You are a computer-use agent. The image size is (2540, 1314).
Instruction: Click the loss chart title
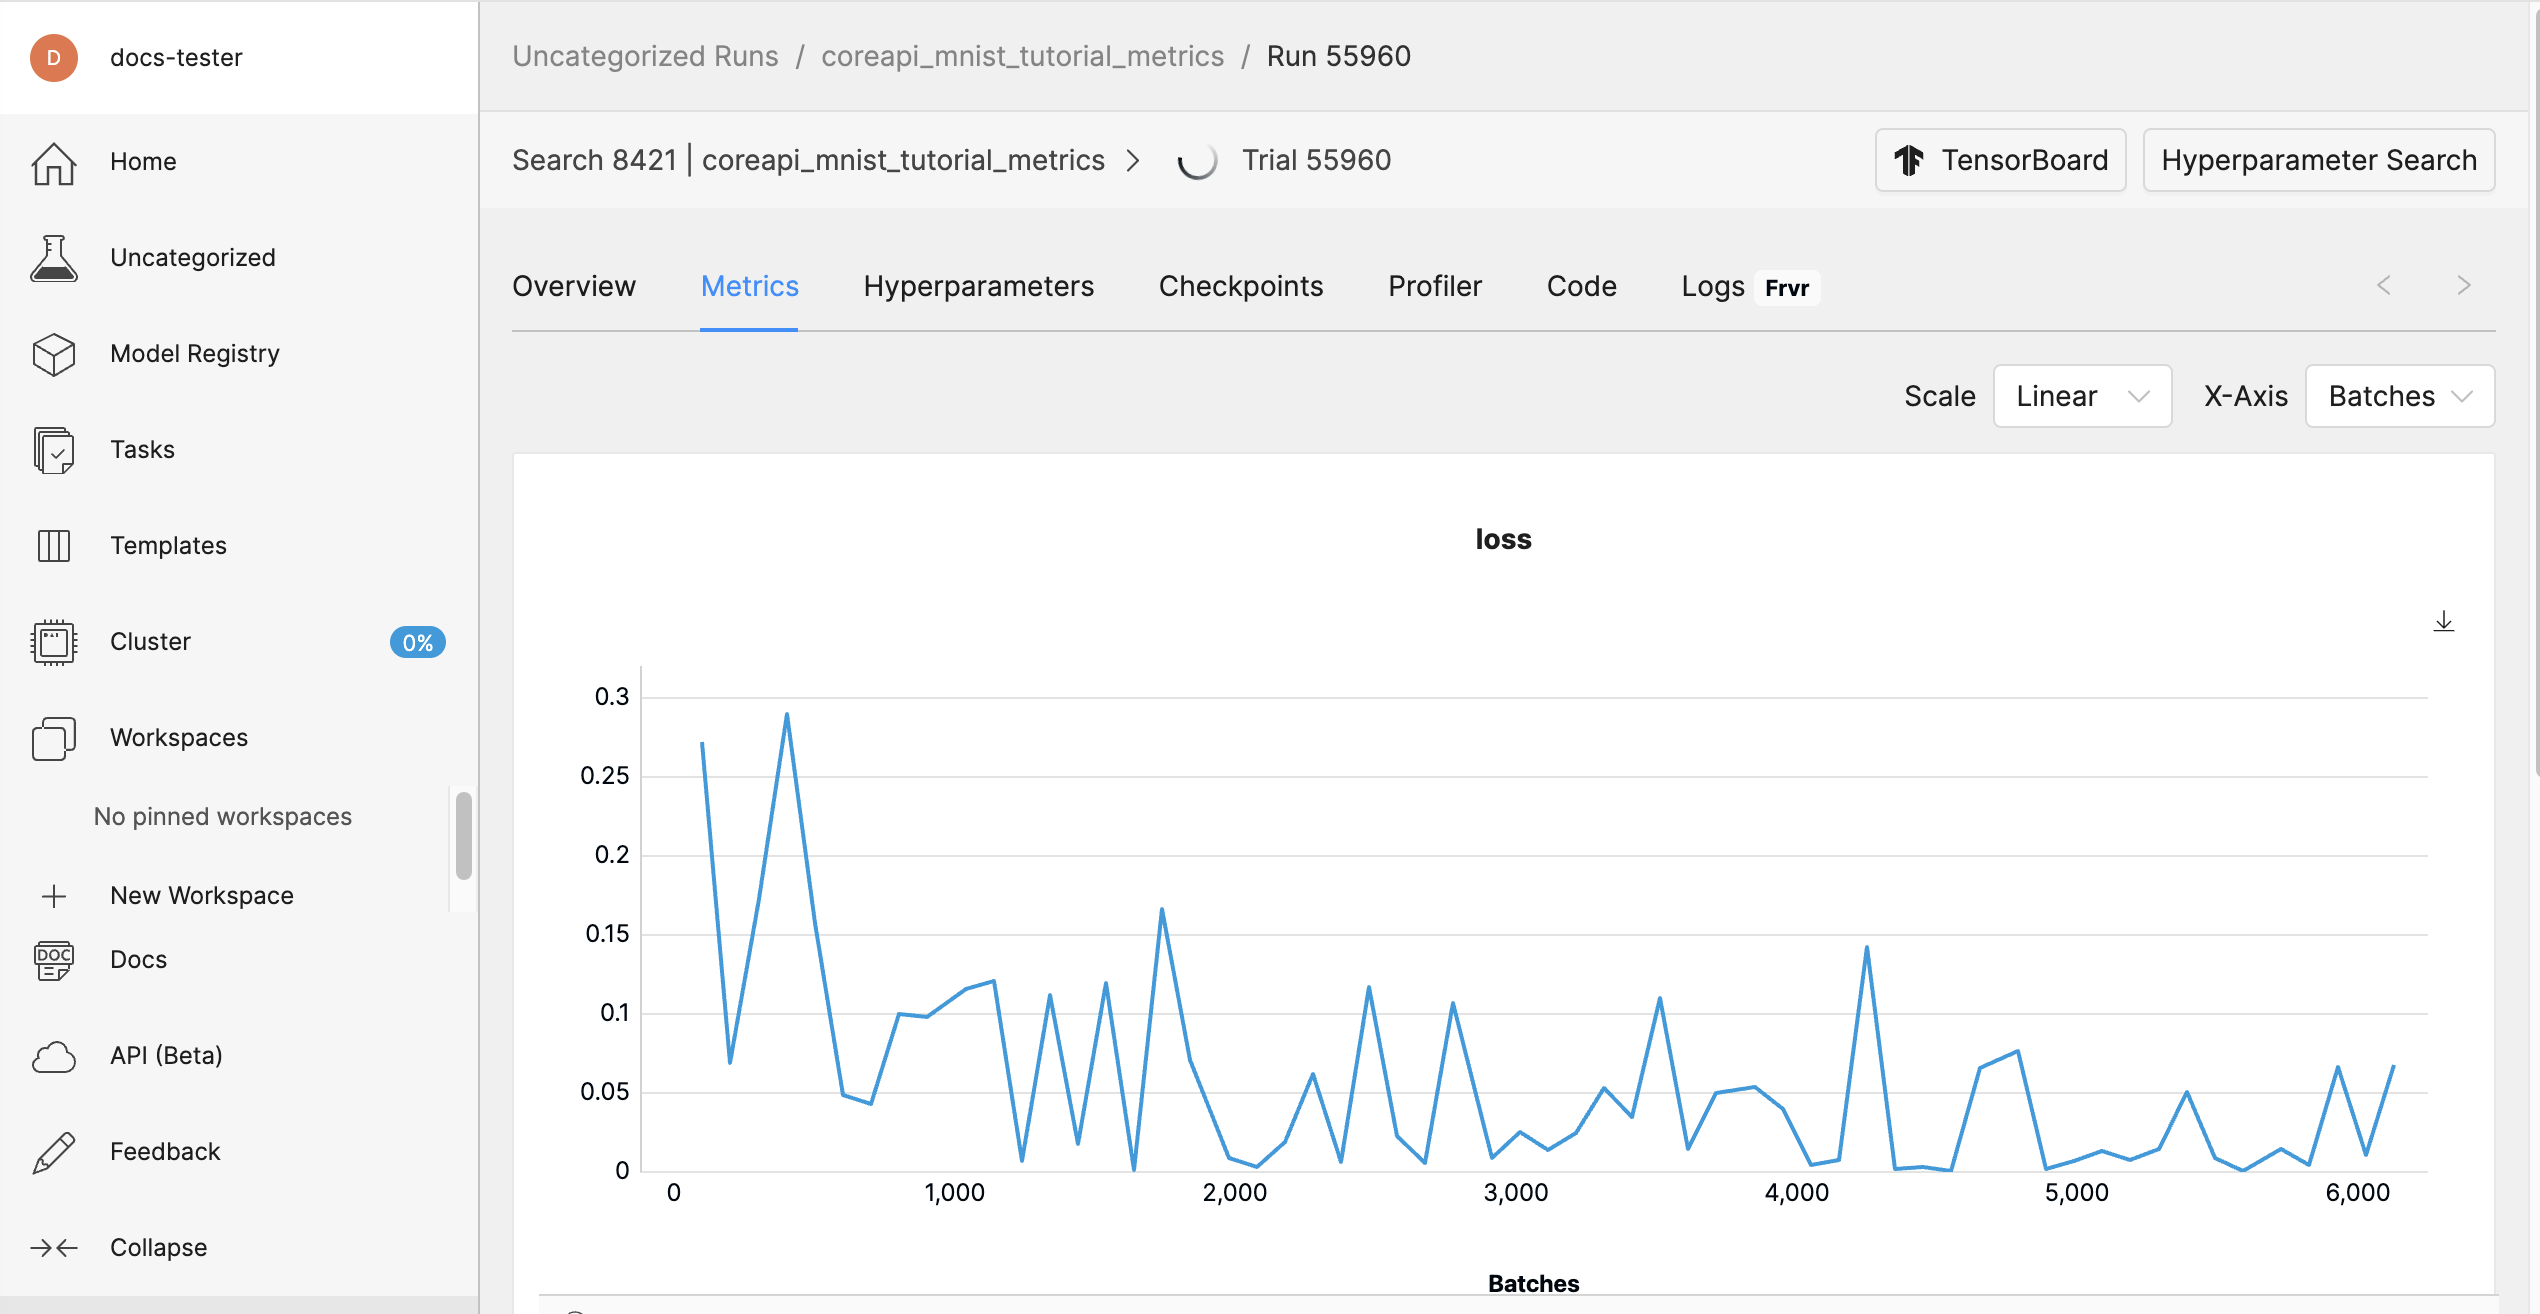pyautogui.click(x=1503, y=539)
